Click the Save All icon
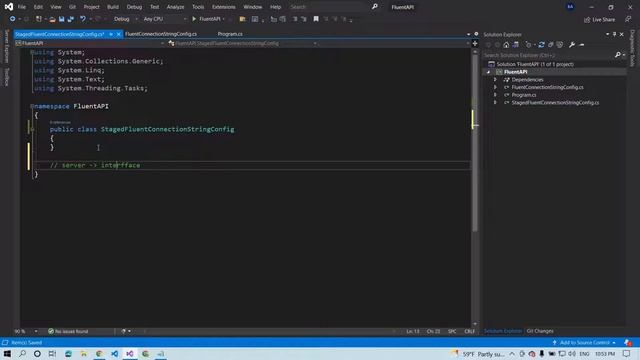 coord(71,19)
